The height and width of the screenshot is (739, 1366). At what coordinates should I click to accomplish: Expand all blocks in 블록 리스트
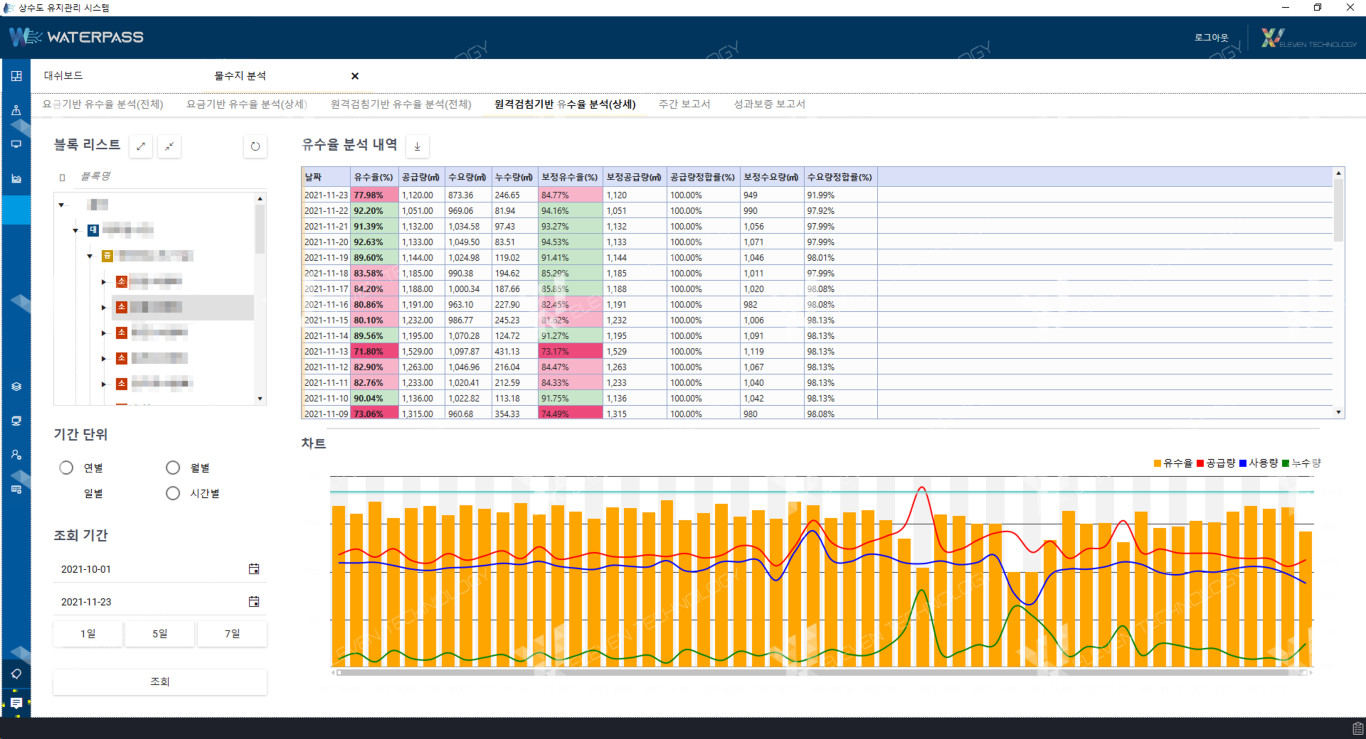tap(142, 147)
